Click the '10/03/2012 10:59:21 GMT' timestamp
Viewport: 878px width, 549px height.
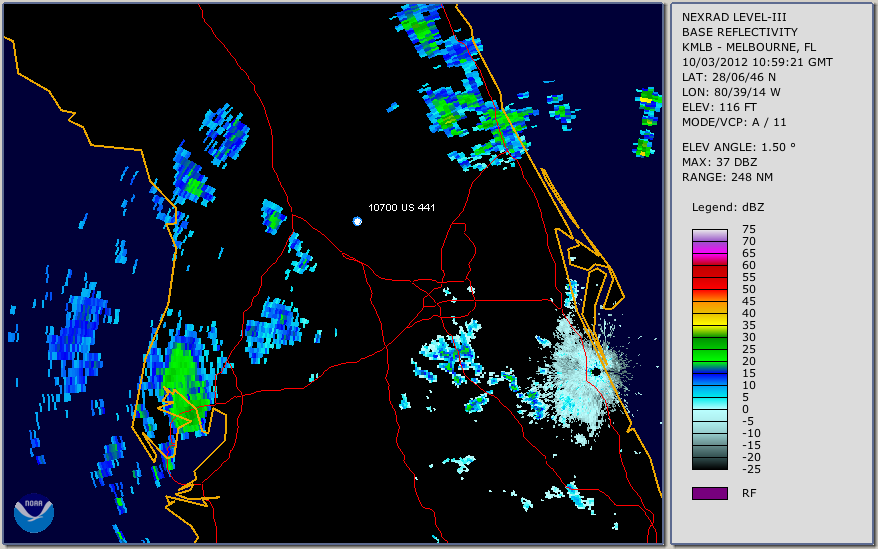[x=757, y=62]
